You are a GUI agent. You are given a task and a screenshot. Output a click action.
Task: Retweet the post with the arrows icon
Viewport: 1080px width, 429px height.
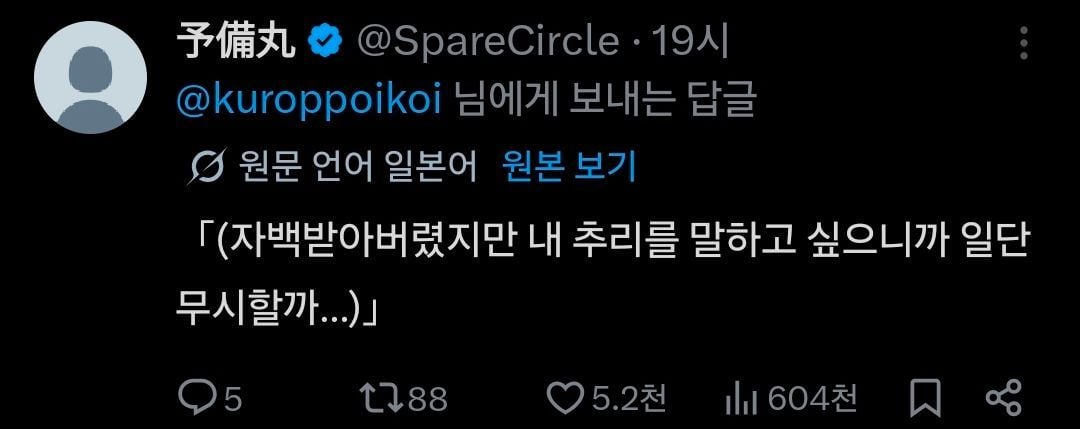point(382,398)
